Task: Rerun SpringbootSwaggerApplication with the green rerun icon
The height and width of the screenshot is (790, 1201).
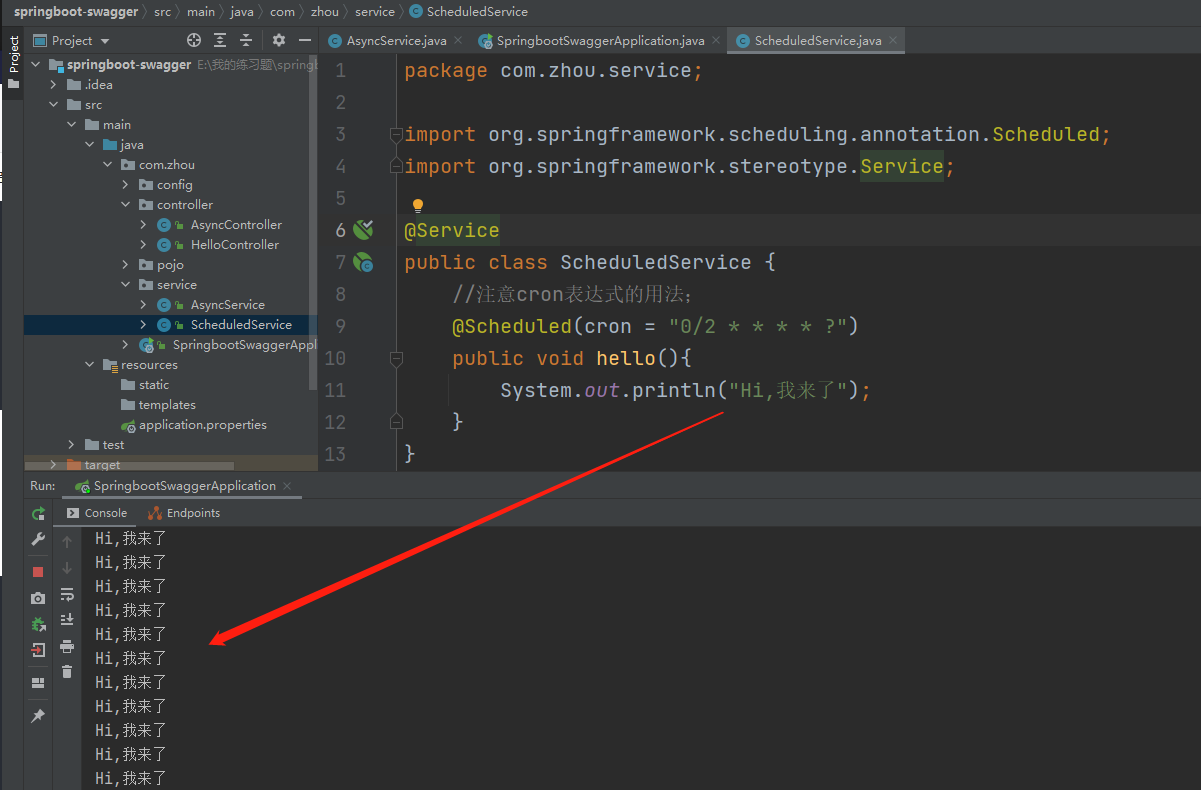Action: (38, 514)
